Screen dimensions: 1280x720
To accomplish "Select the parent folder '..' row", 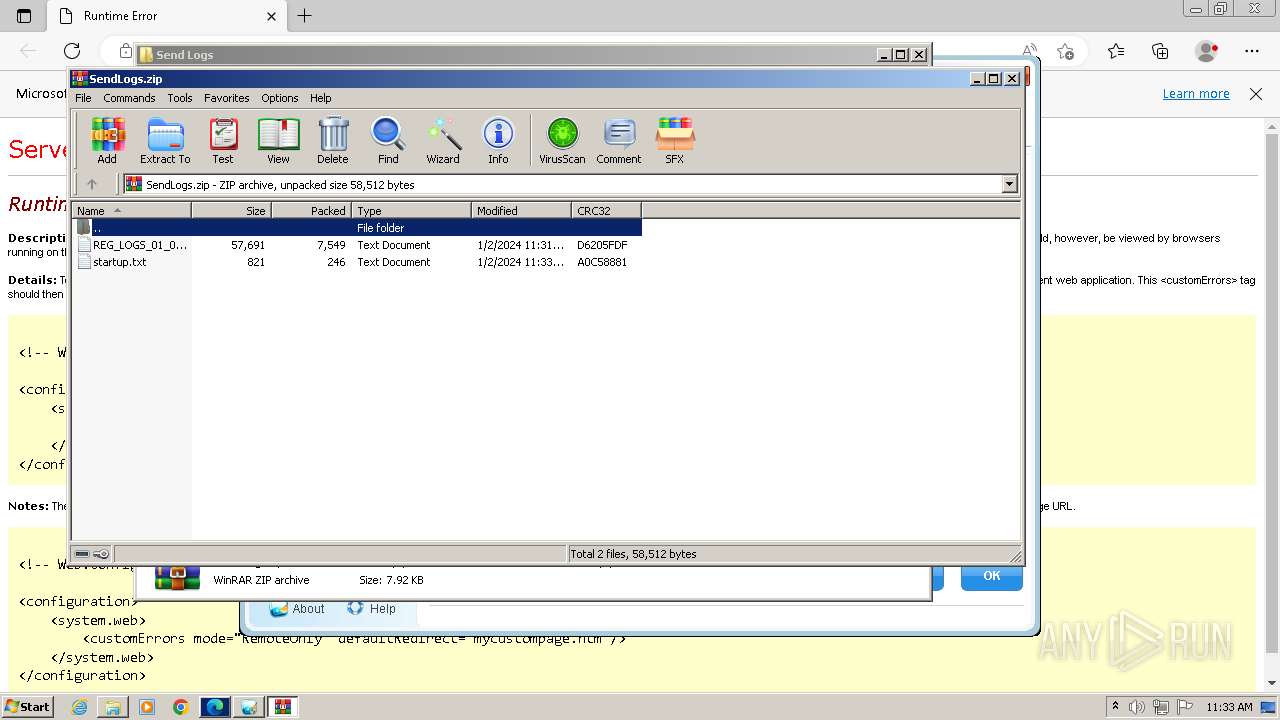I will click(x=357, y=228).
